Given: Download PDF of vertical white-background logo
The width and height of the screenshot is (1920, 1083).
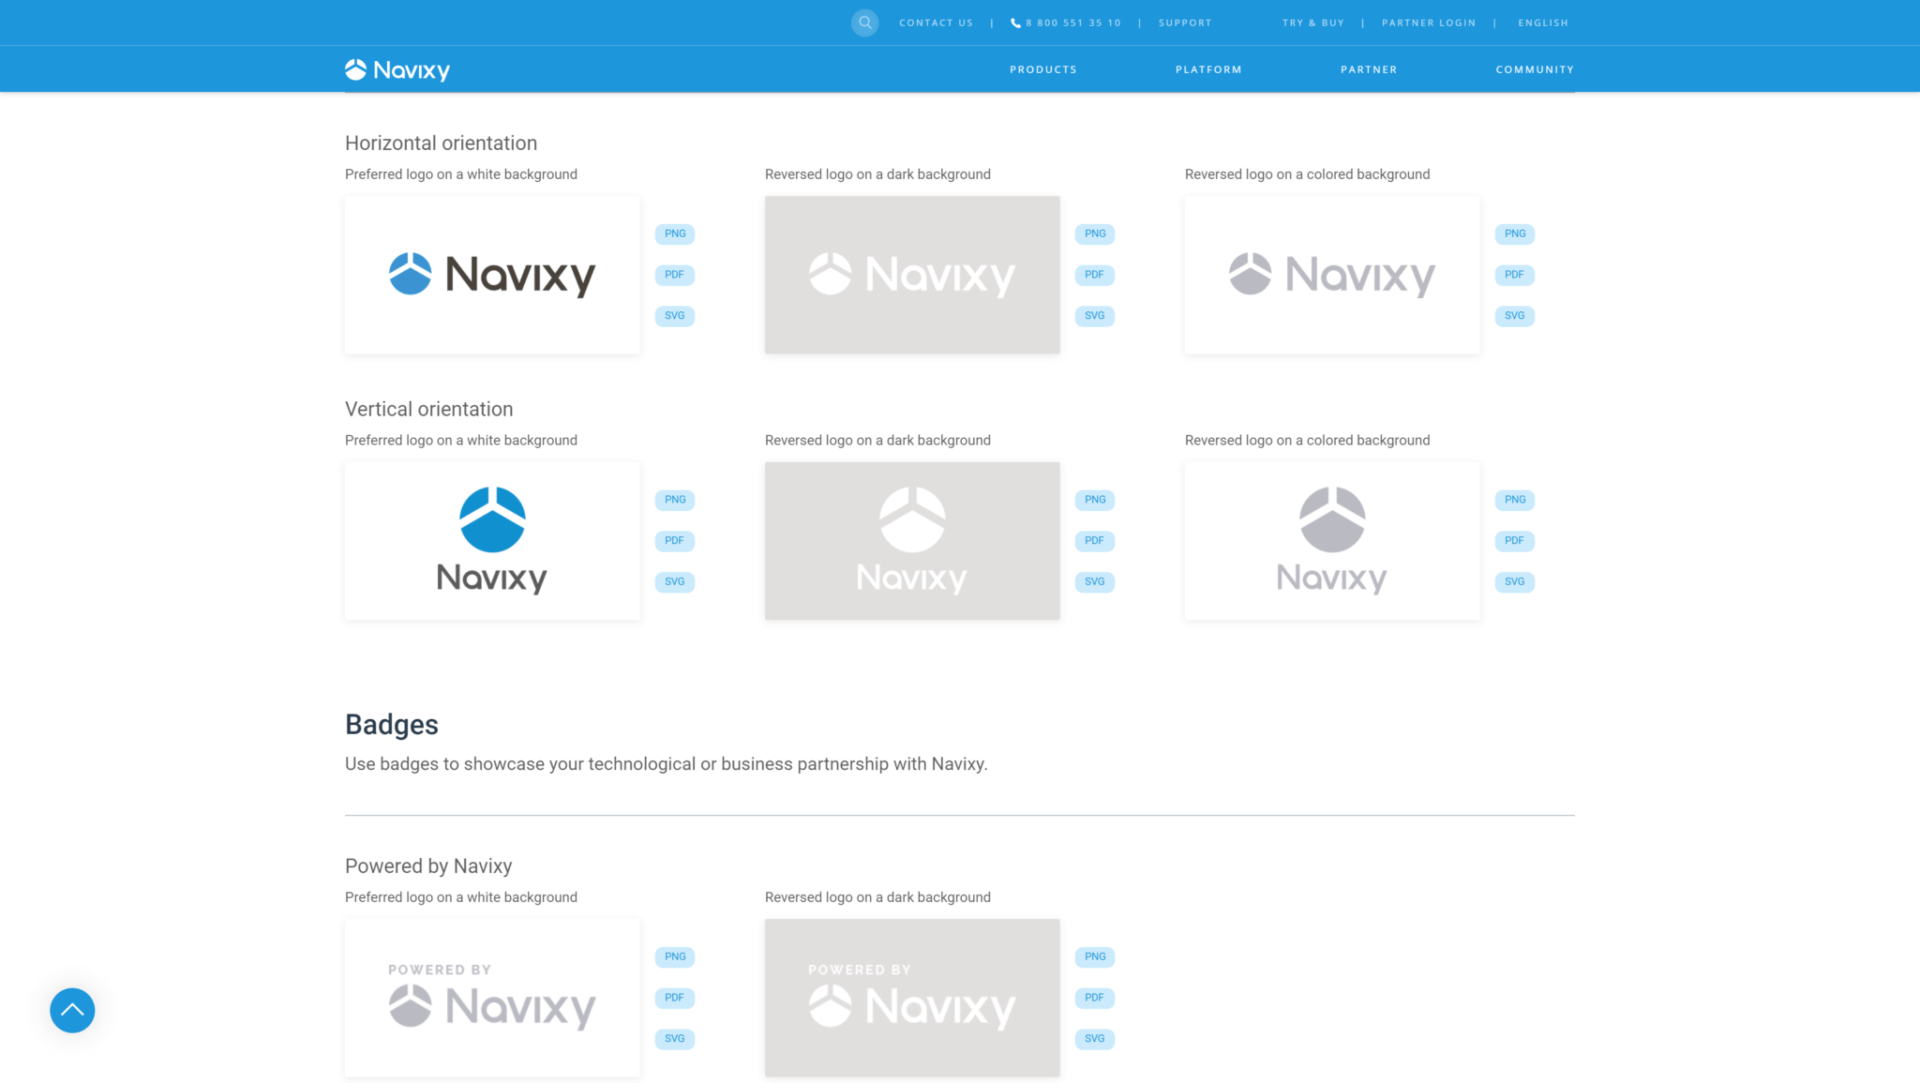Looking at the screenshot, I should tap(675, 541).
